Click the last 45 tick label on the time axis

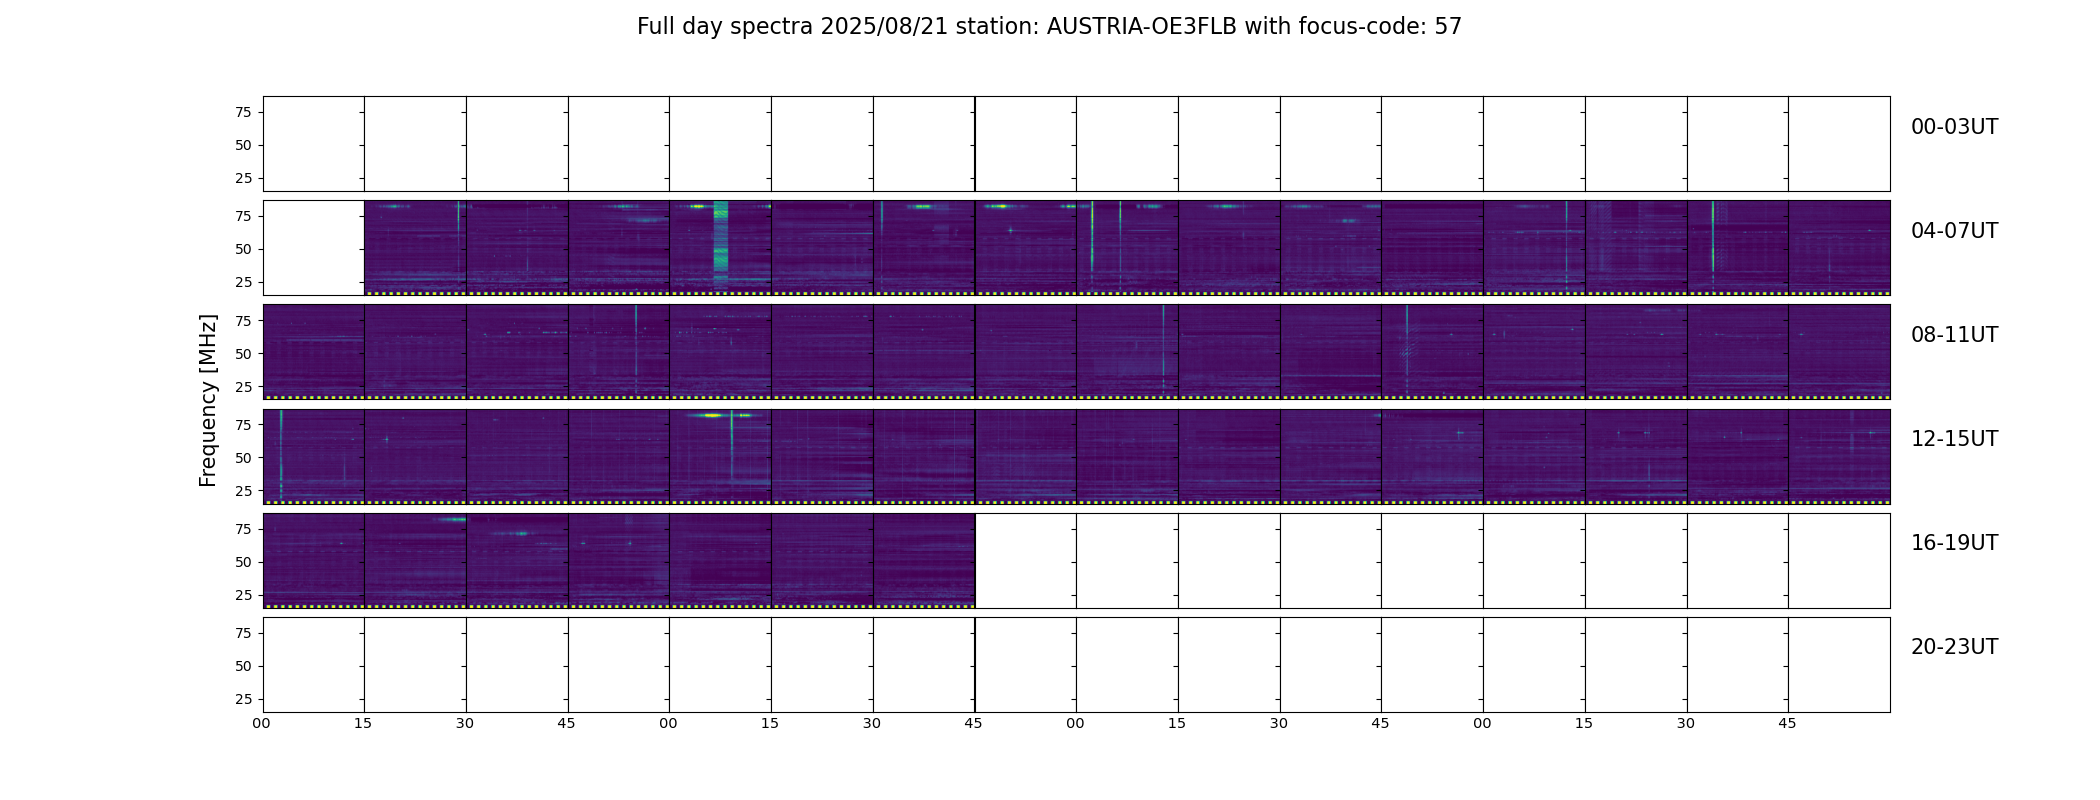point(1787,723)
